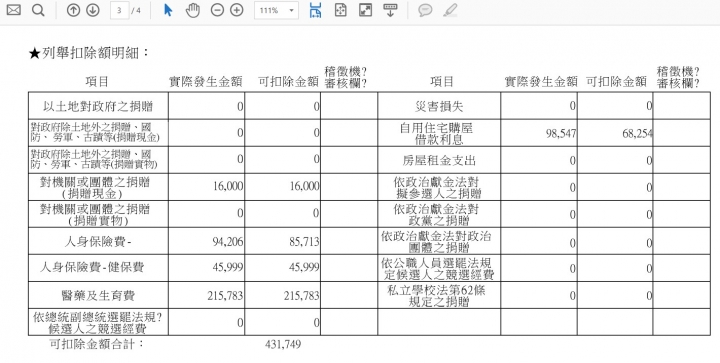Click 依公職人員選罷法規 row label
The width and height of the screenshot is (720, 363).
click(437, 268)
